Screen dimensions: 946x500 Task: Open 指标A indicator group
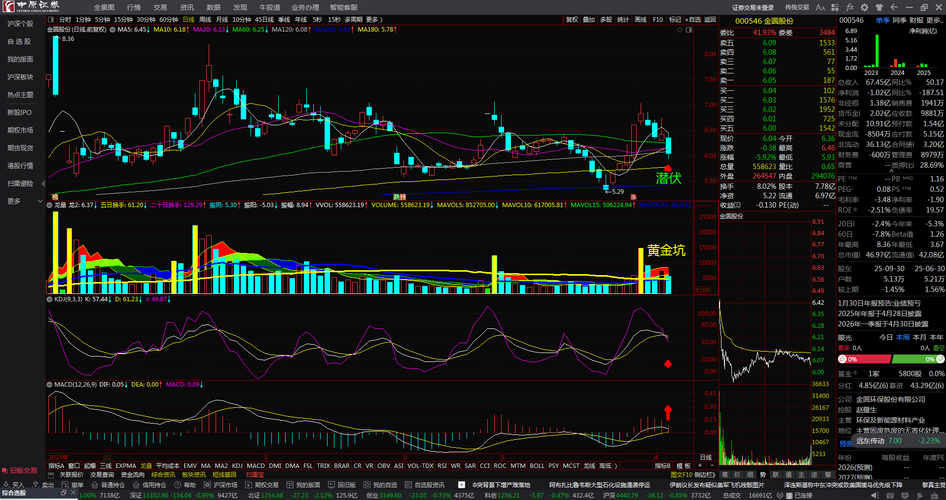(56, 466)
